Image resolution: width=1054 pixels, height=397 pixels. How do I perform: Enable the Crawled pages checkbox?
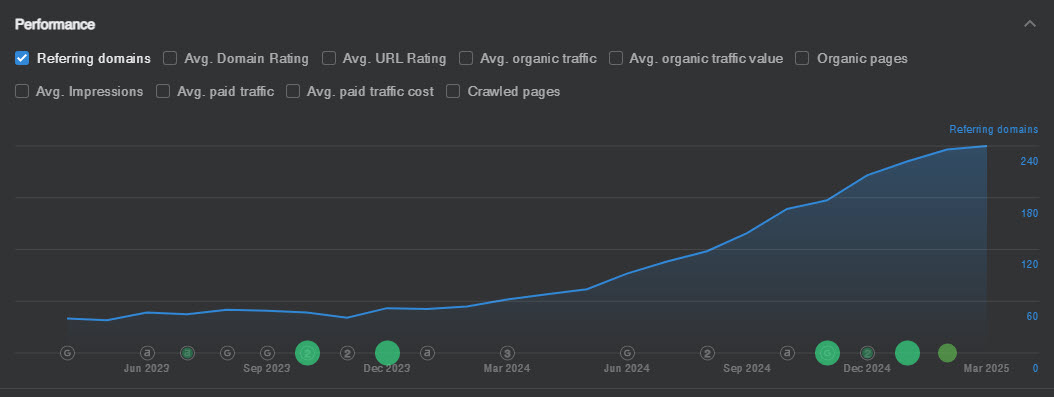point(454,91)
